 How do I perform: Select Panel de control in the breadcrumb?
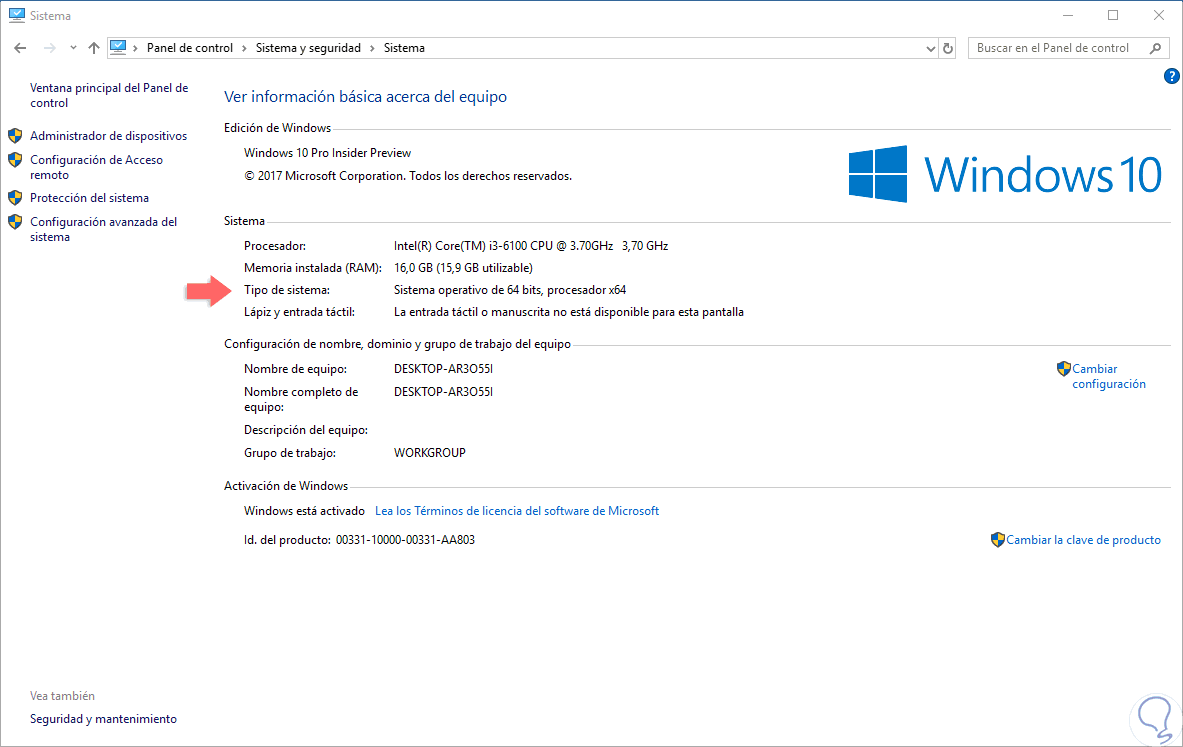coord(190,47)
